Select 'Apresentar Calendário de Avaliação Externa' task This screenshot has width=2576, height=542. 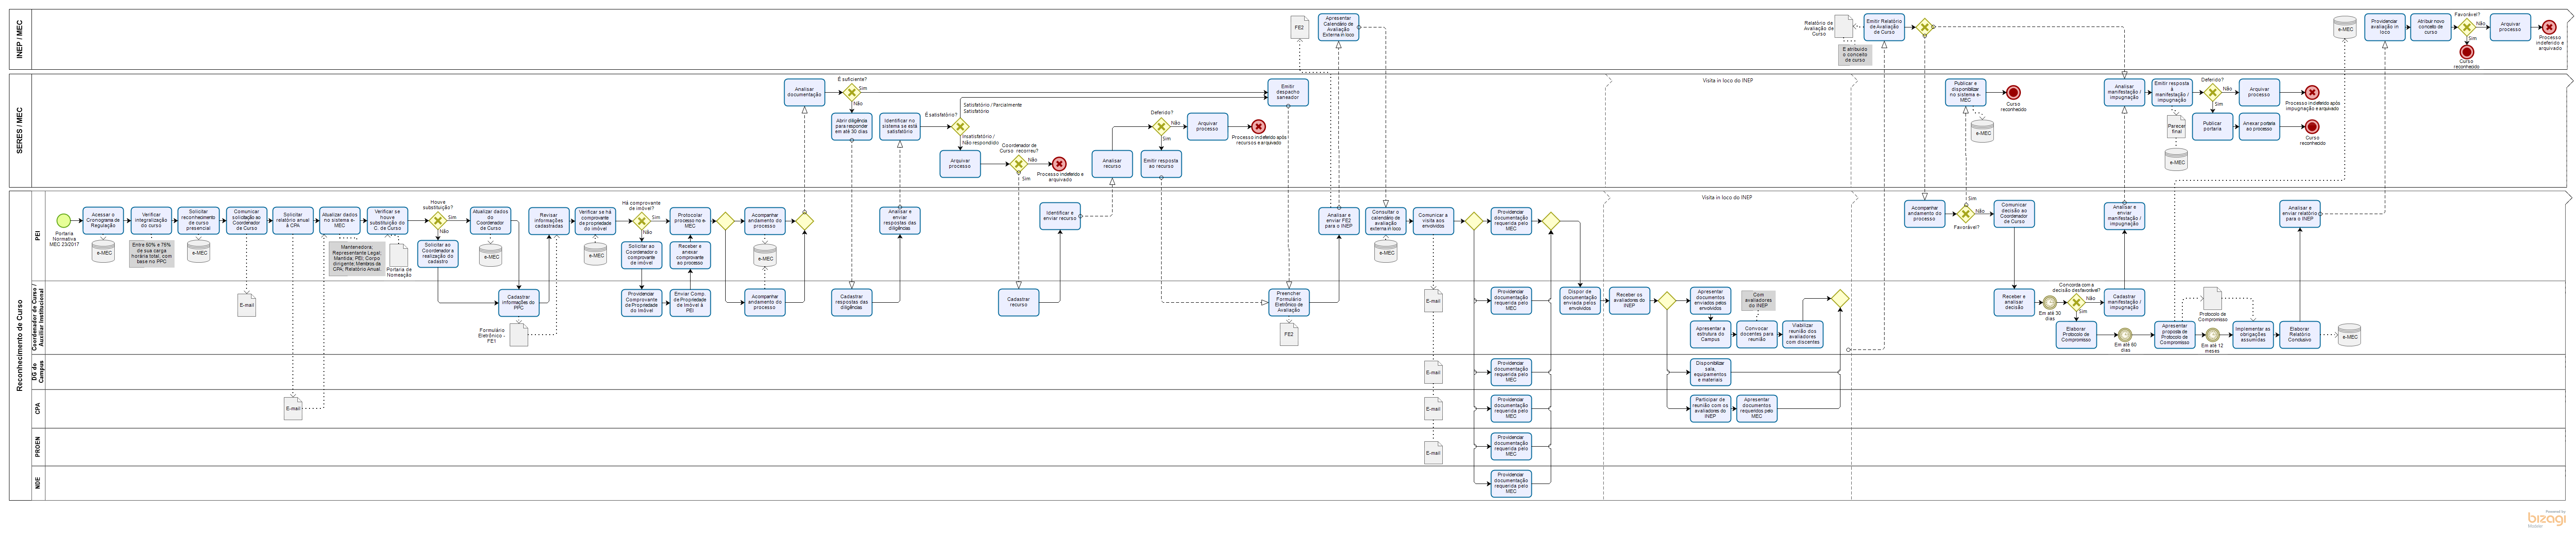point(1338,26)
